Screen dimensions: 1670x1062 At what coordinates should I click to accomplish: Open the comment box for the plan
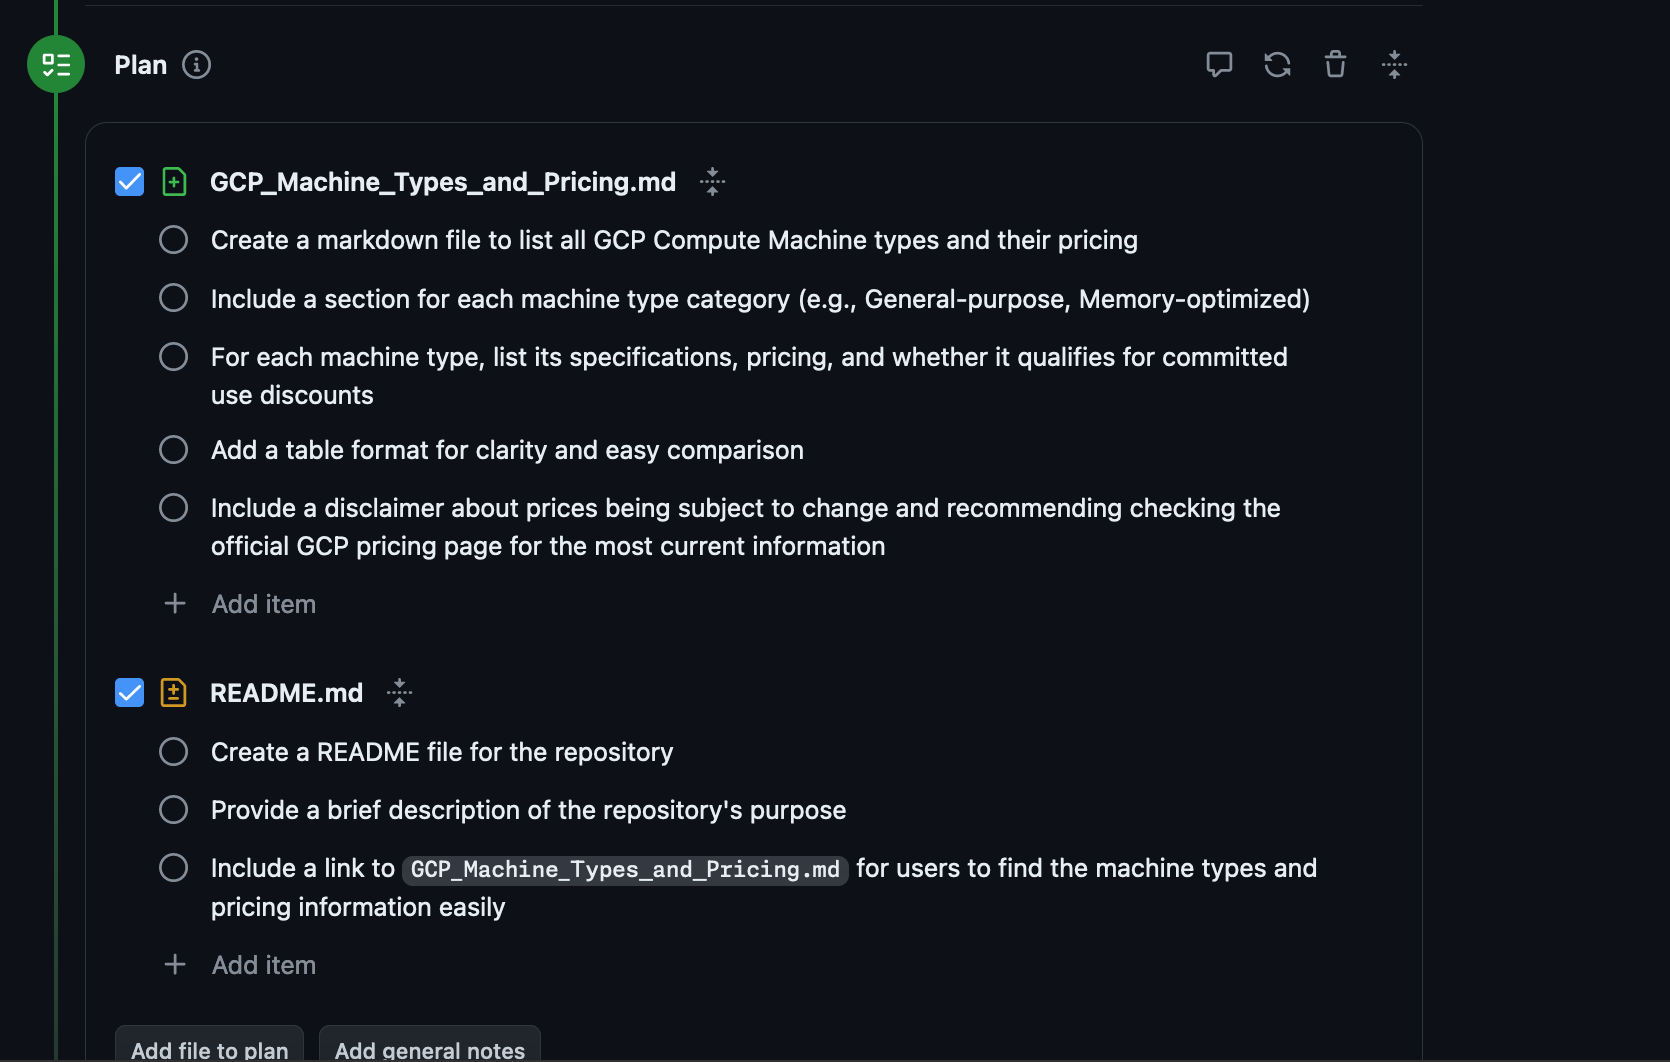[x=1219, y=64]
